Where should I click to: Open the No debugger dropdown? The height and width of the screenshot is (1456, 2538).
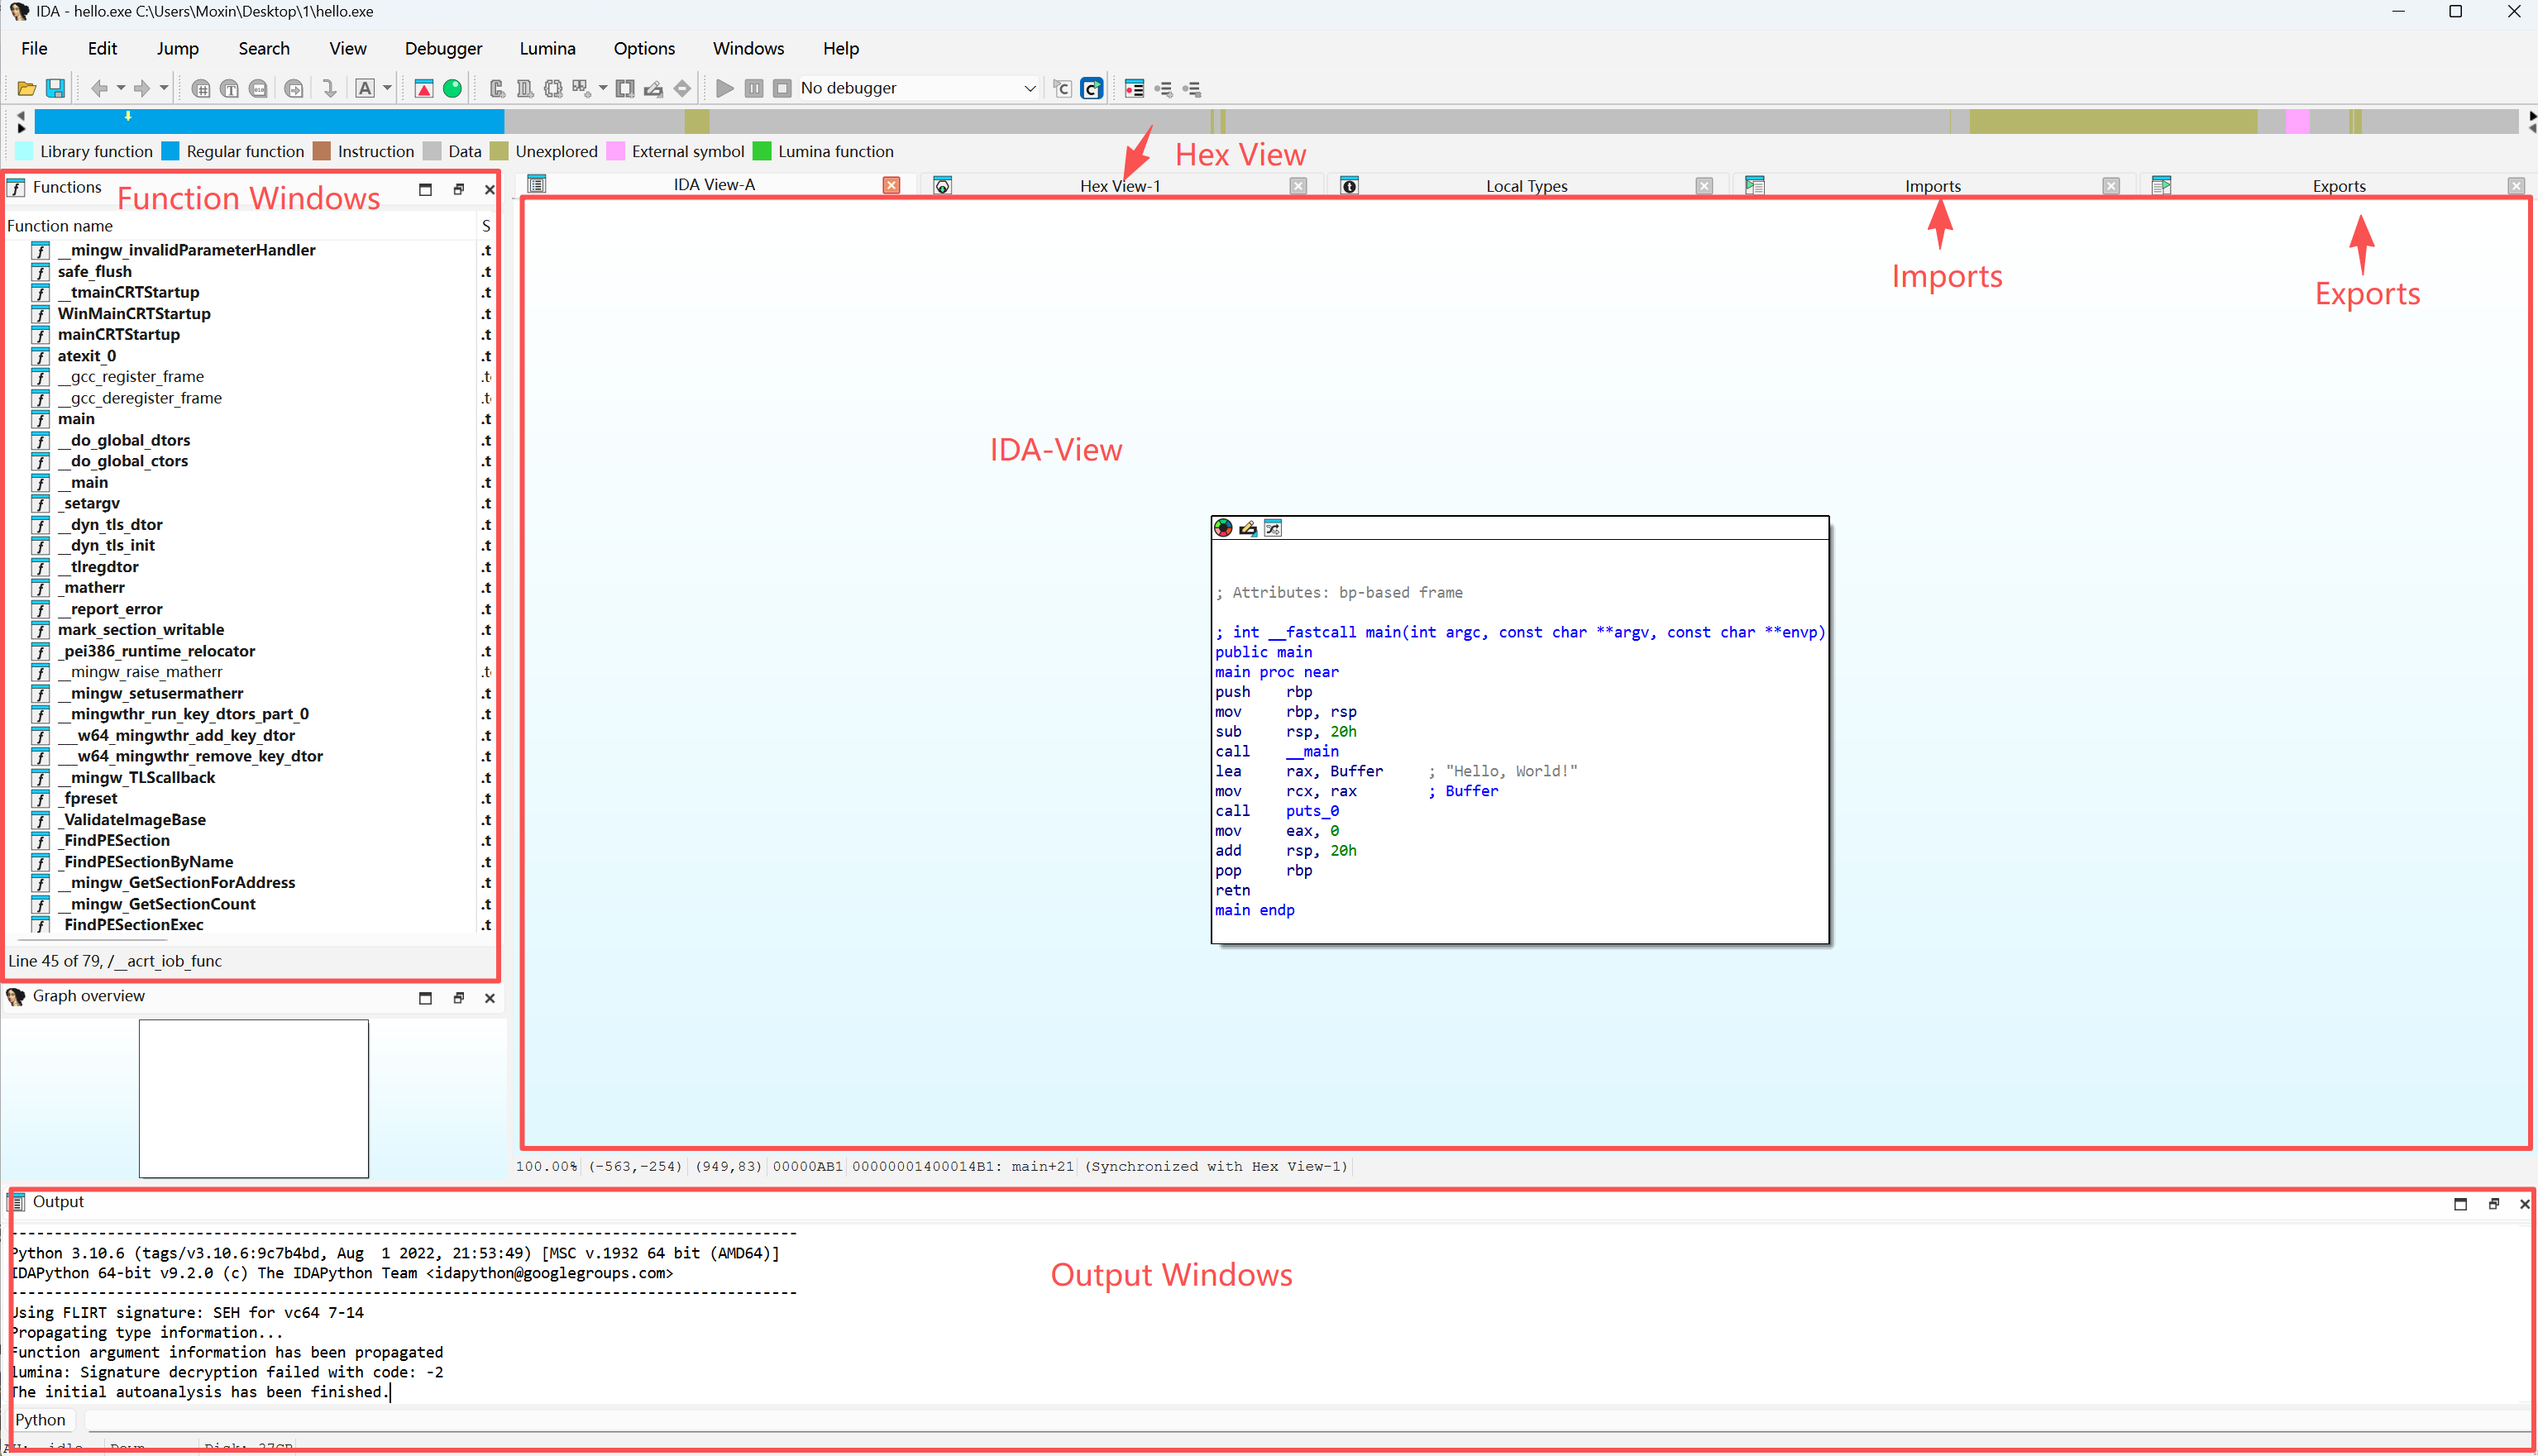(x=1030, y=88)
